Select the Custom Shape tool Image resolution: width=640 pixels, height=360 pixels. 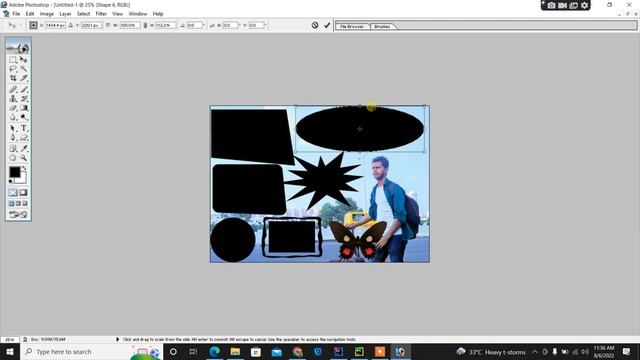pyautogui.click(x=24, y=138)
